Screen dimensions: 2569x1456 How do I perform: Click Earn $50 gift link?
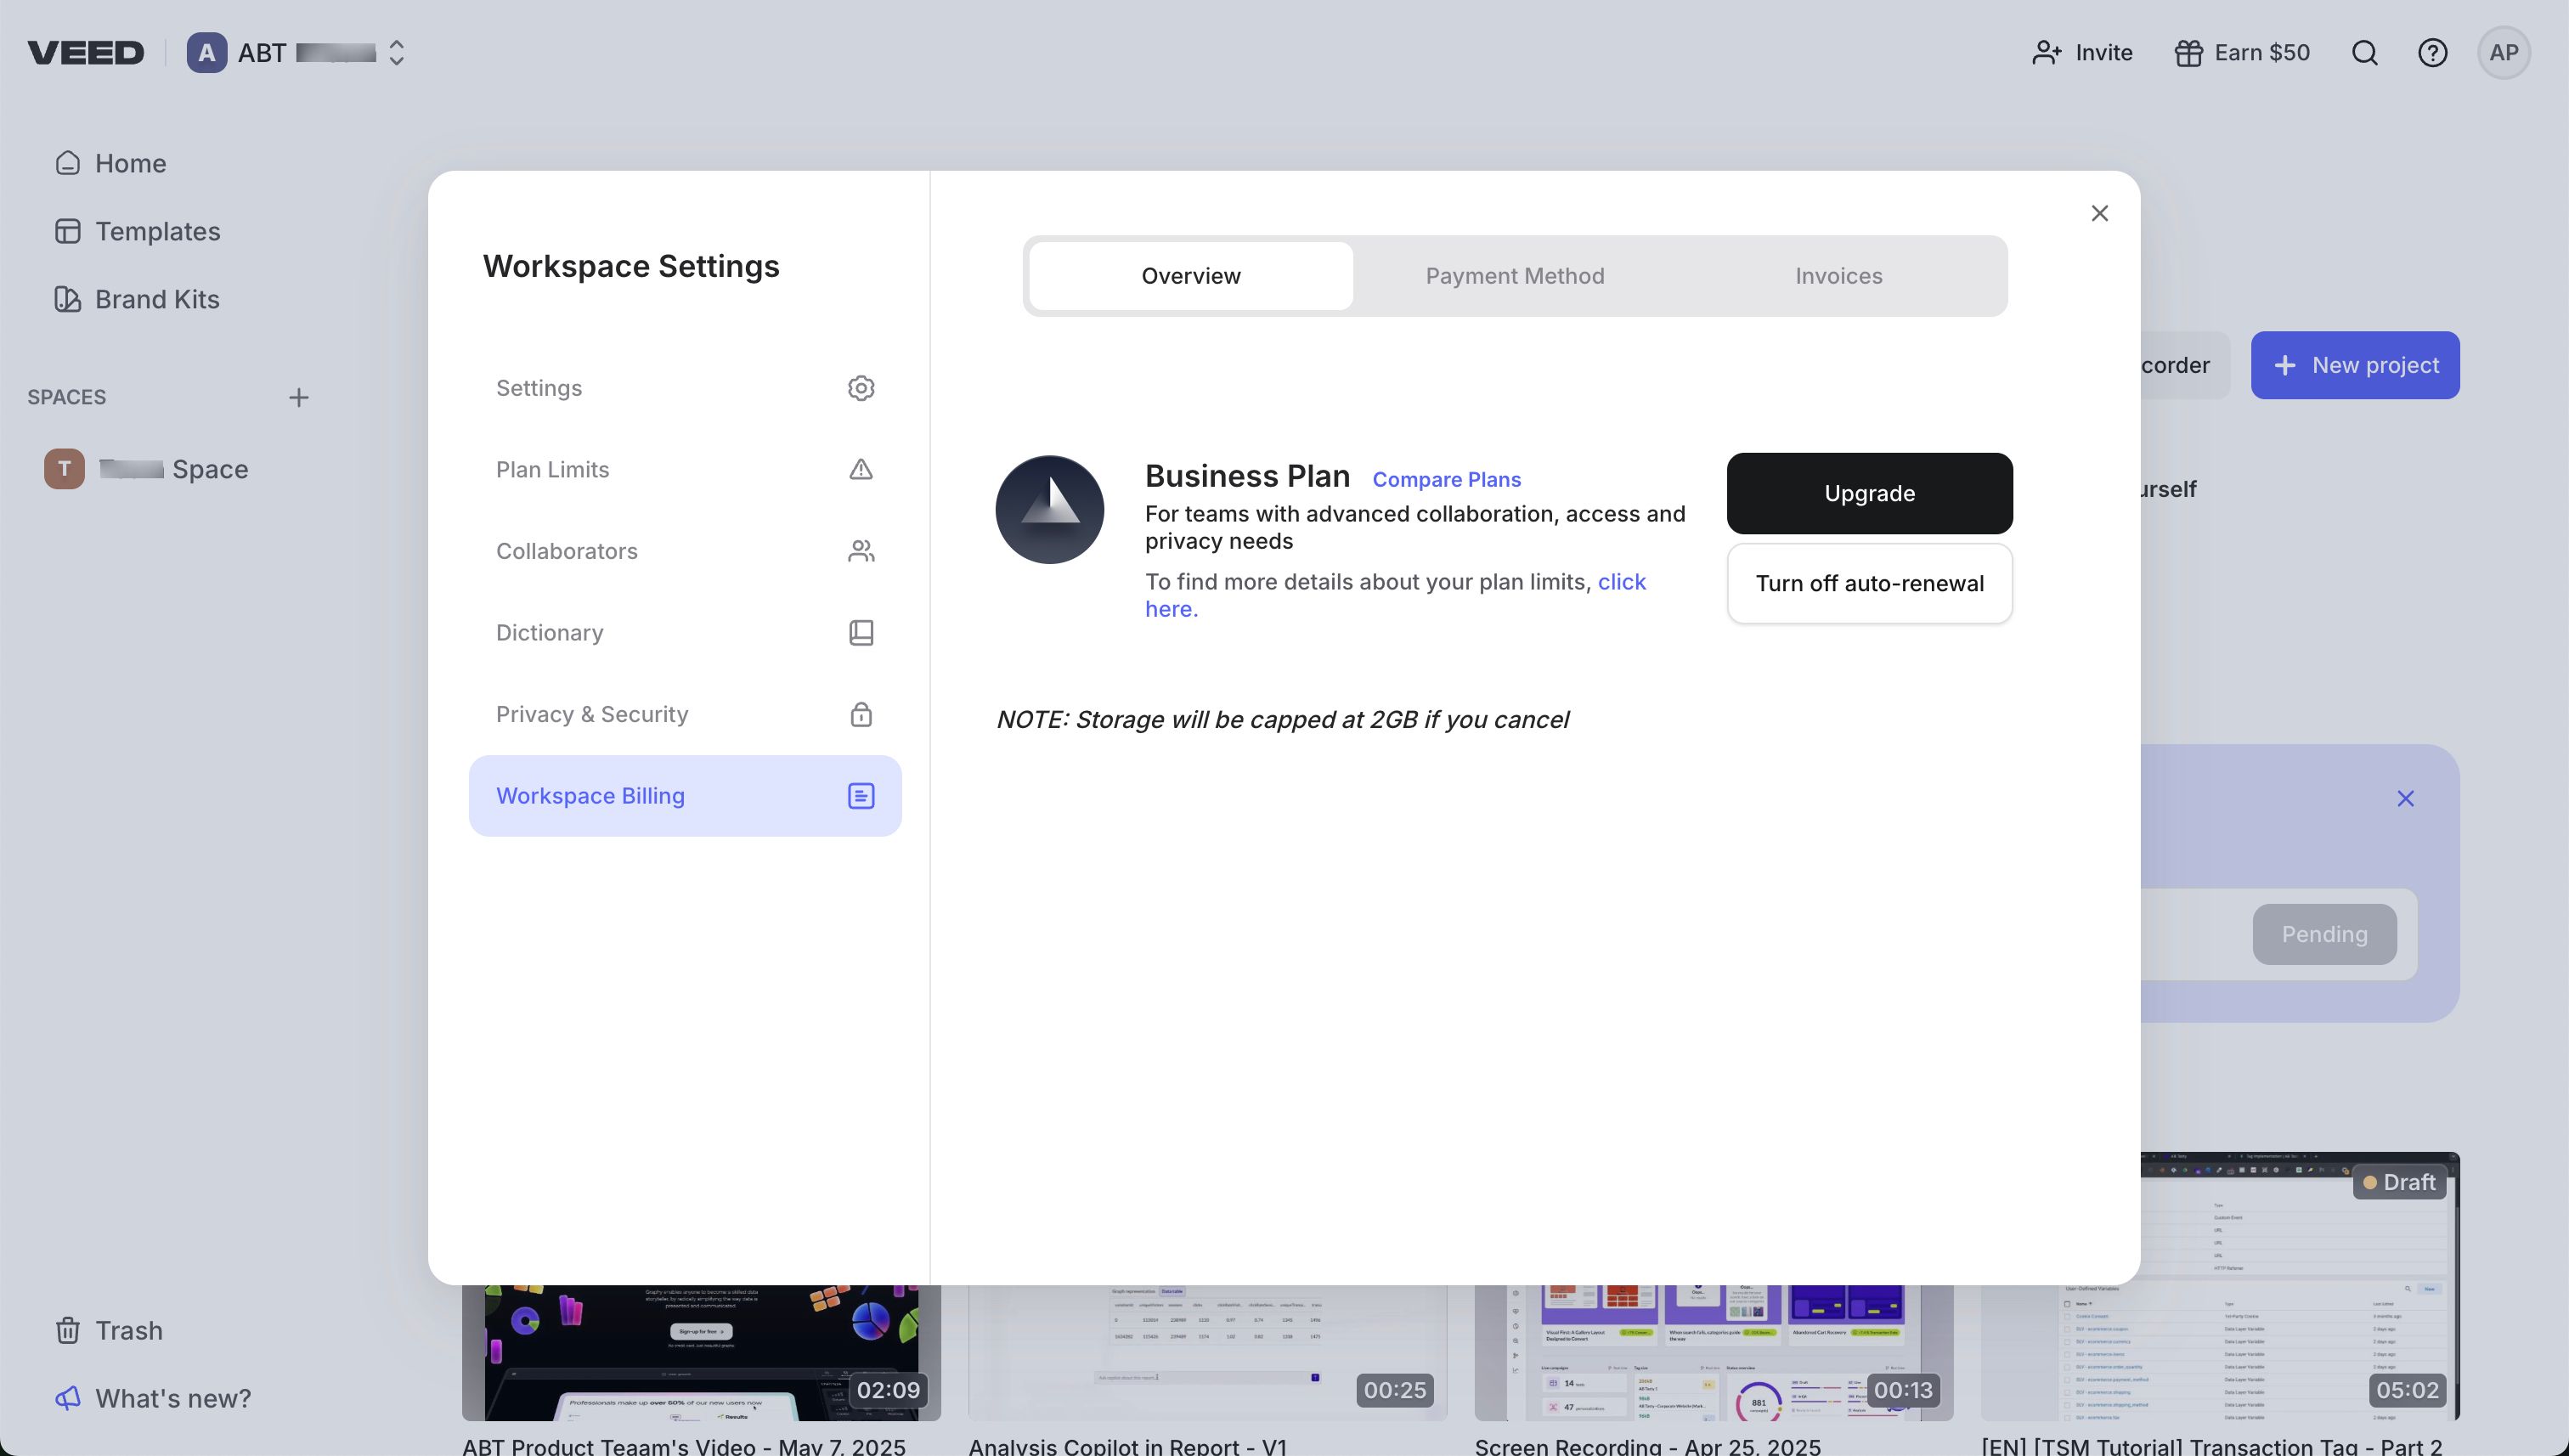2242,53
